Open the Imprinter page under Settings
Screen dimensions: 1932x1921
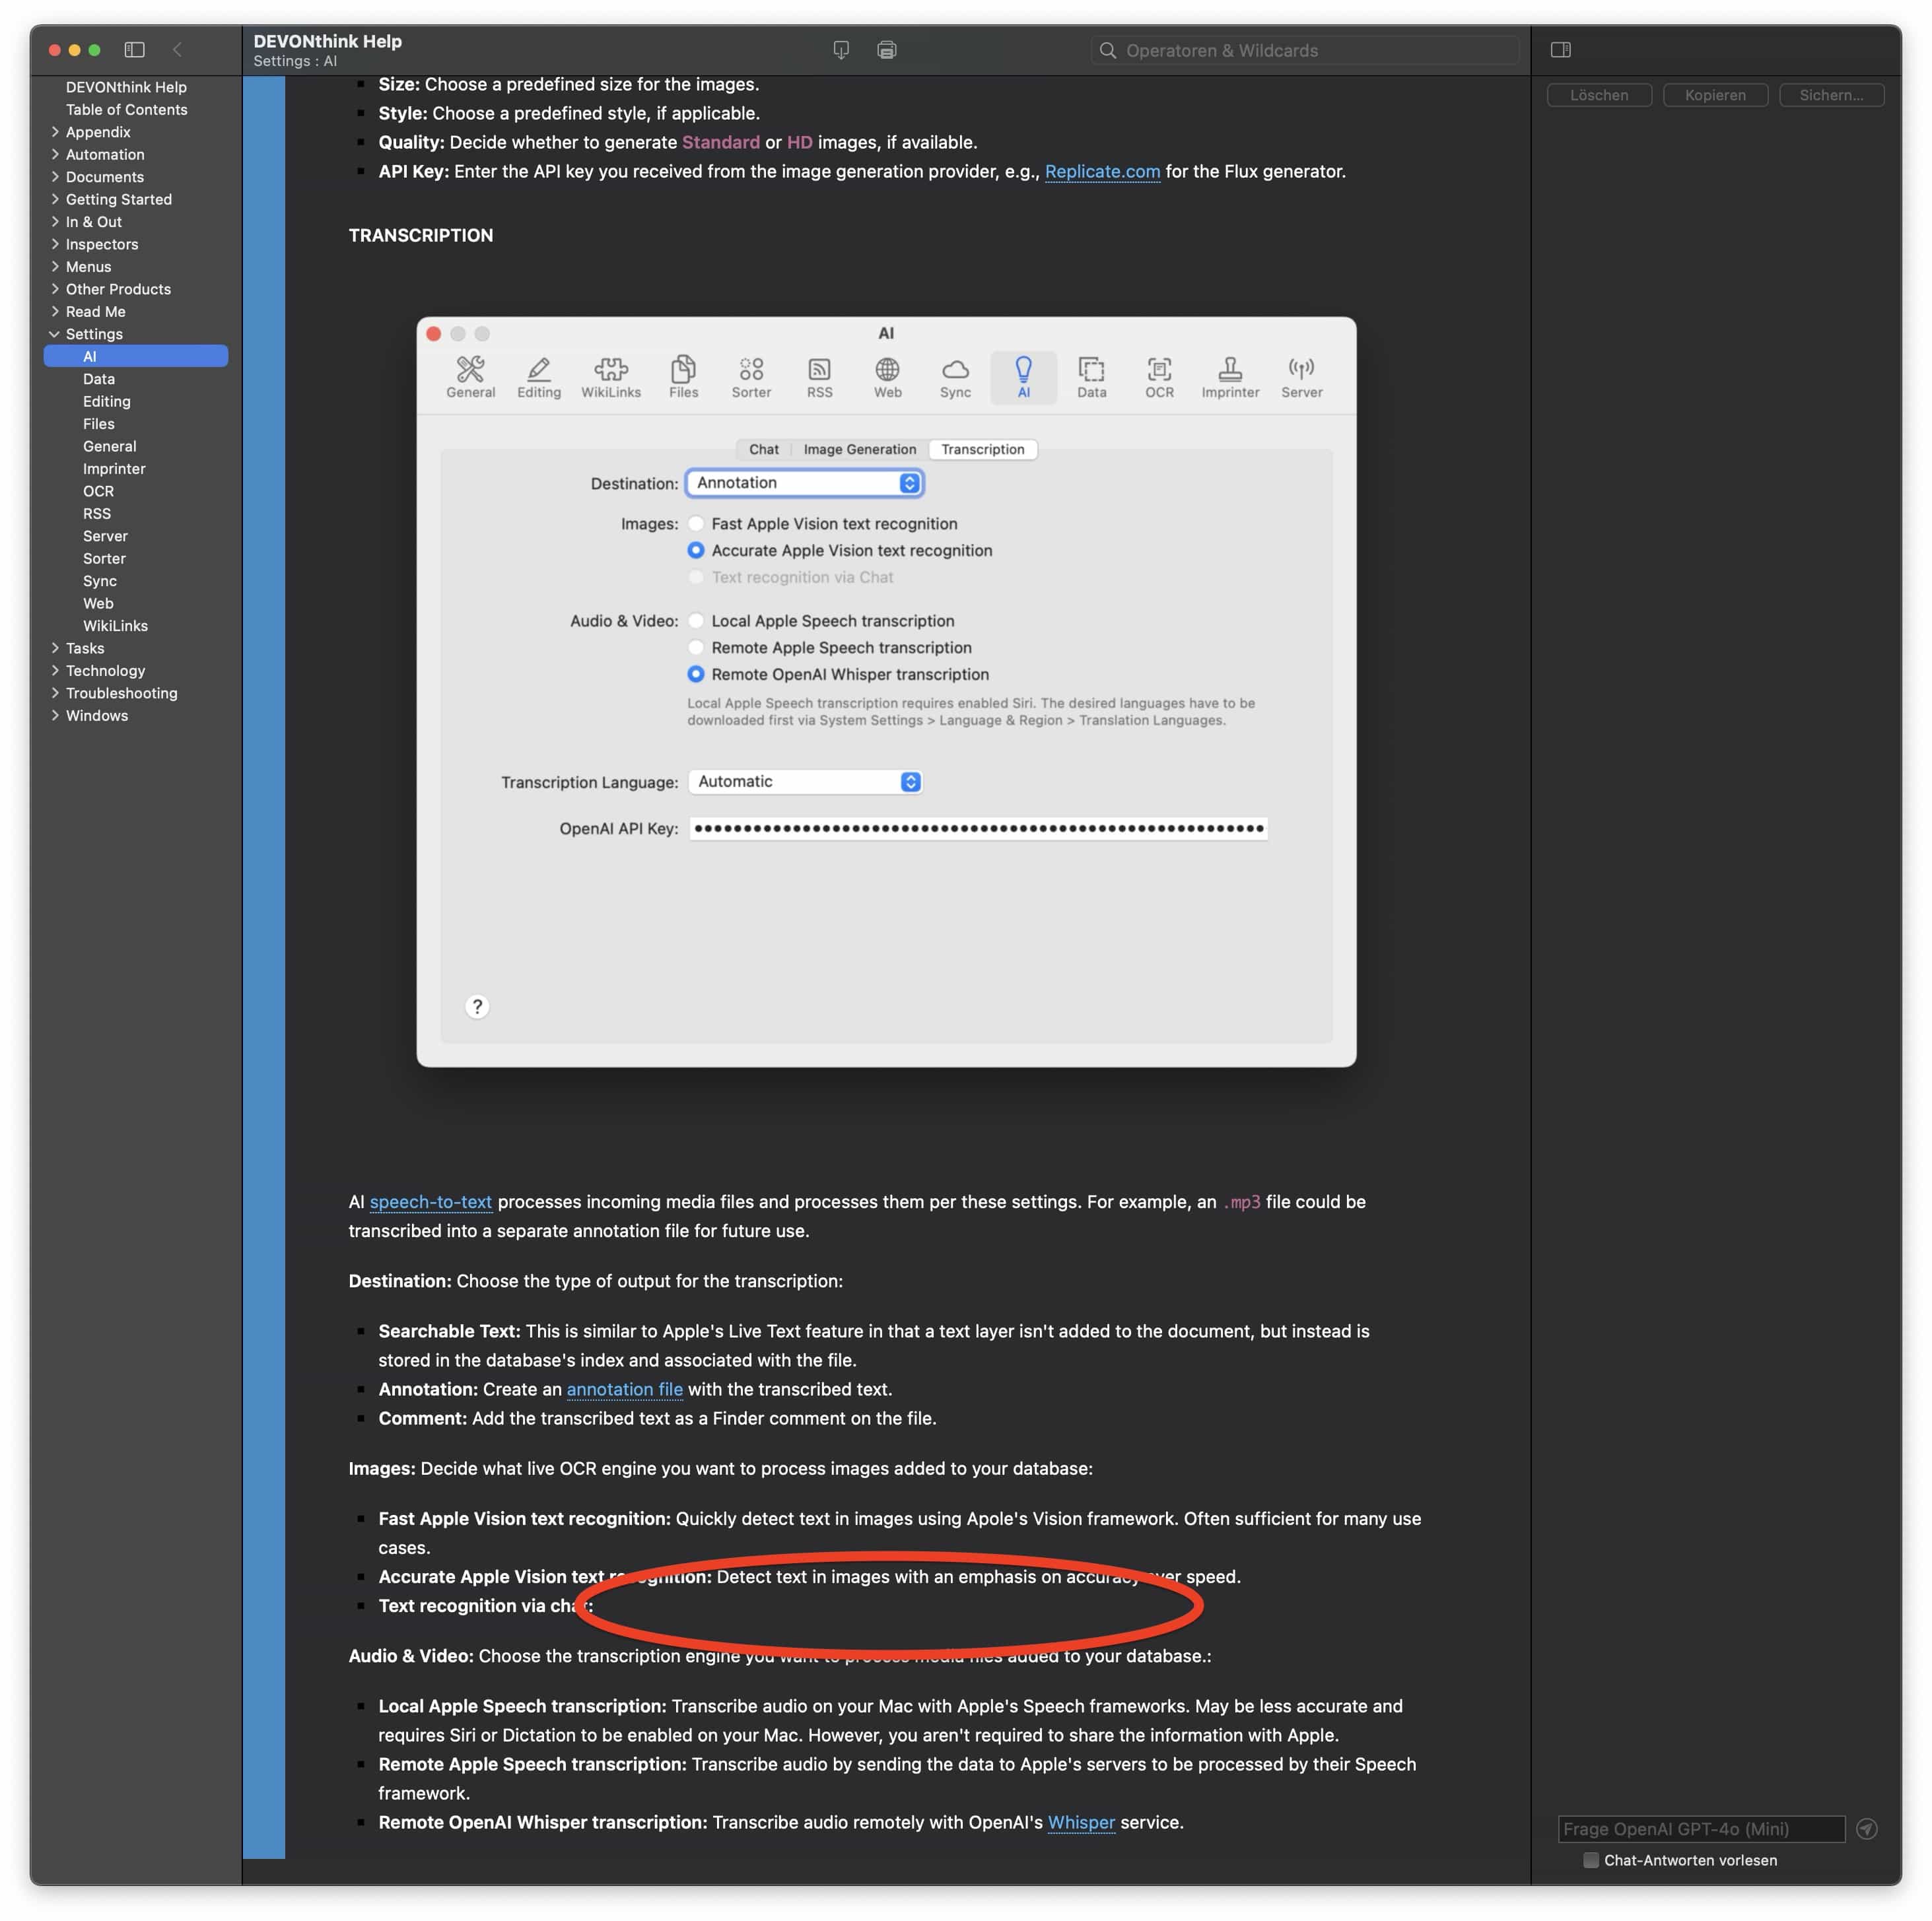pos(114,469)
